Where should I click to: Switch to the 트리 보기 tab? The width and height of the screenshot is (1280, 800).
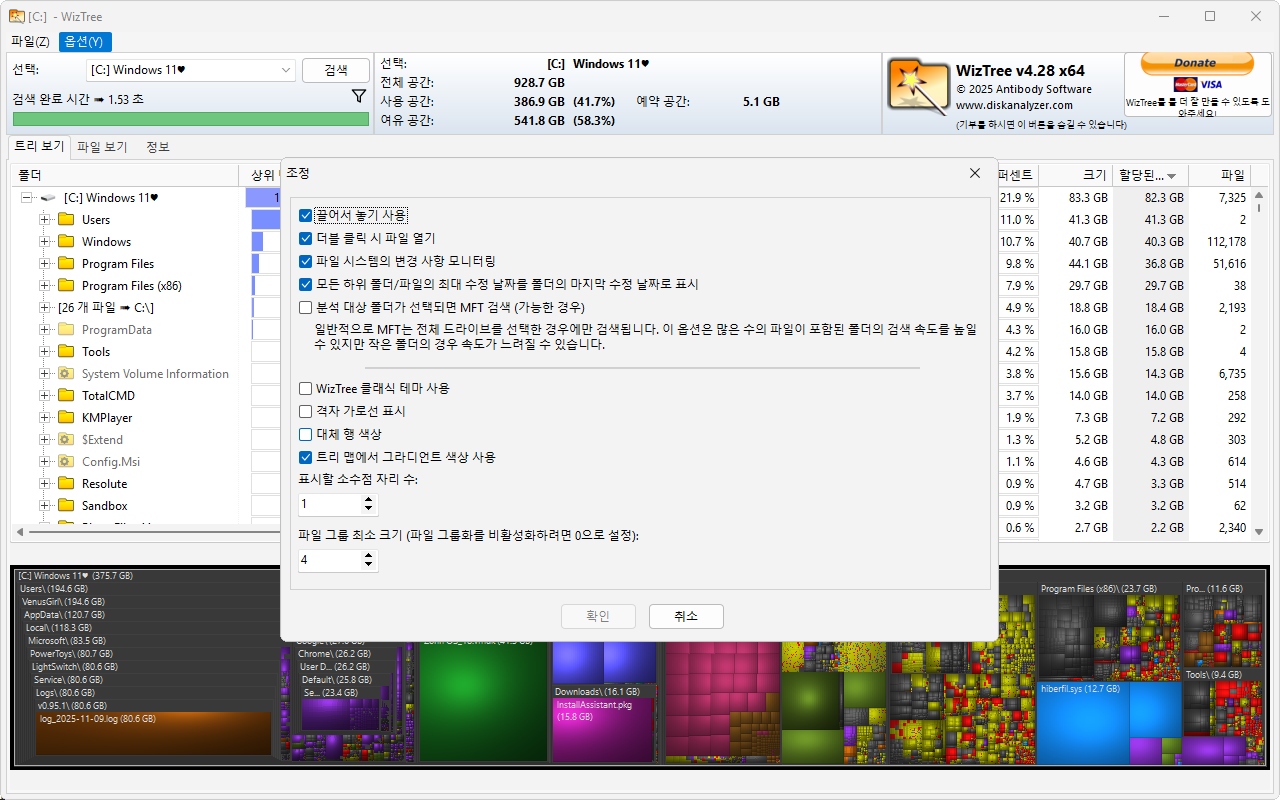click(39, 147)
